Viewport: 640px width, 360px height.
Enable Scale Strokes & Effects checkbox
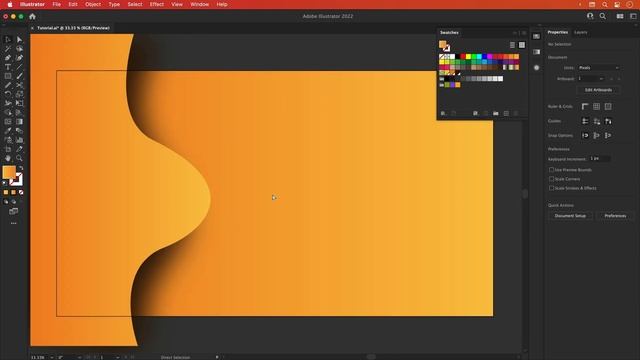[x=551, y=188]
